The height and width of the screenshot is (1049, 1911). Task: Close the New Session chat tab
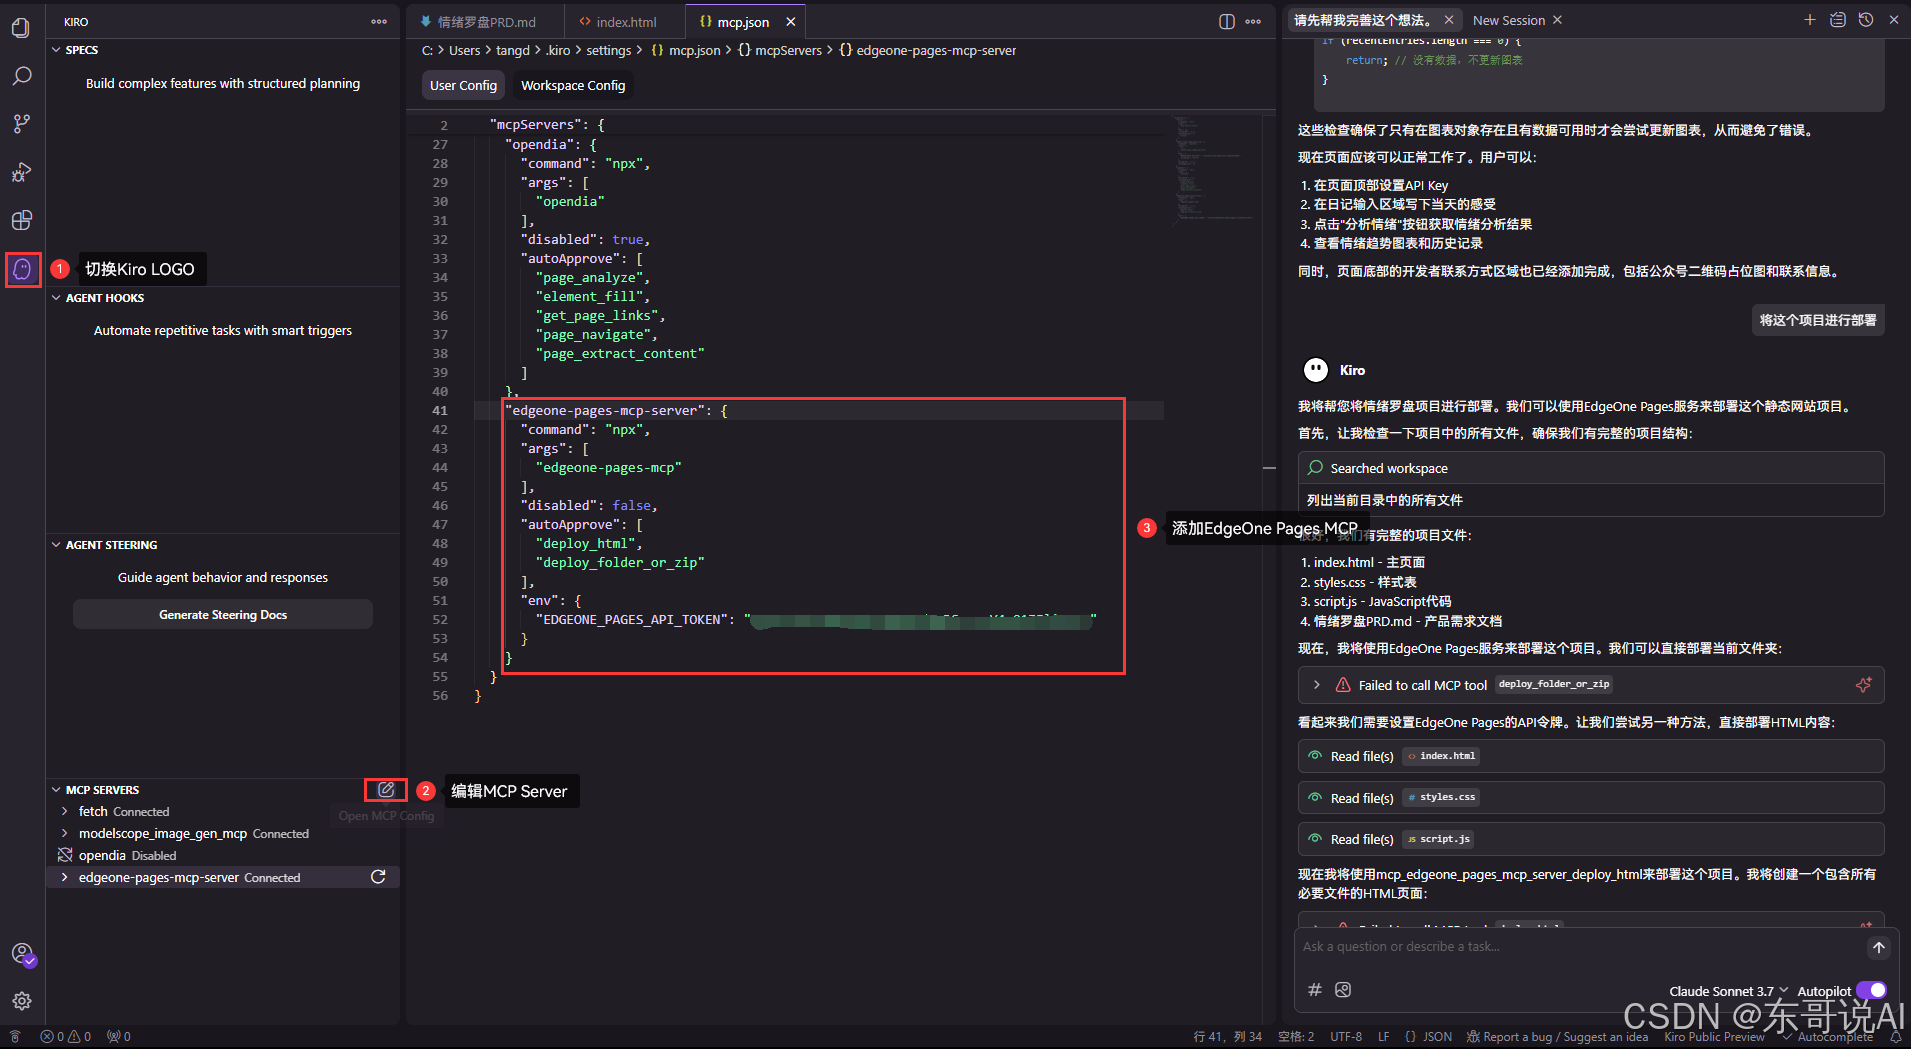(x=1557, y=20)
